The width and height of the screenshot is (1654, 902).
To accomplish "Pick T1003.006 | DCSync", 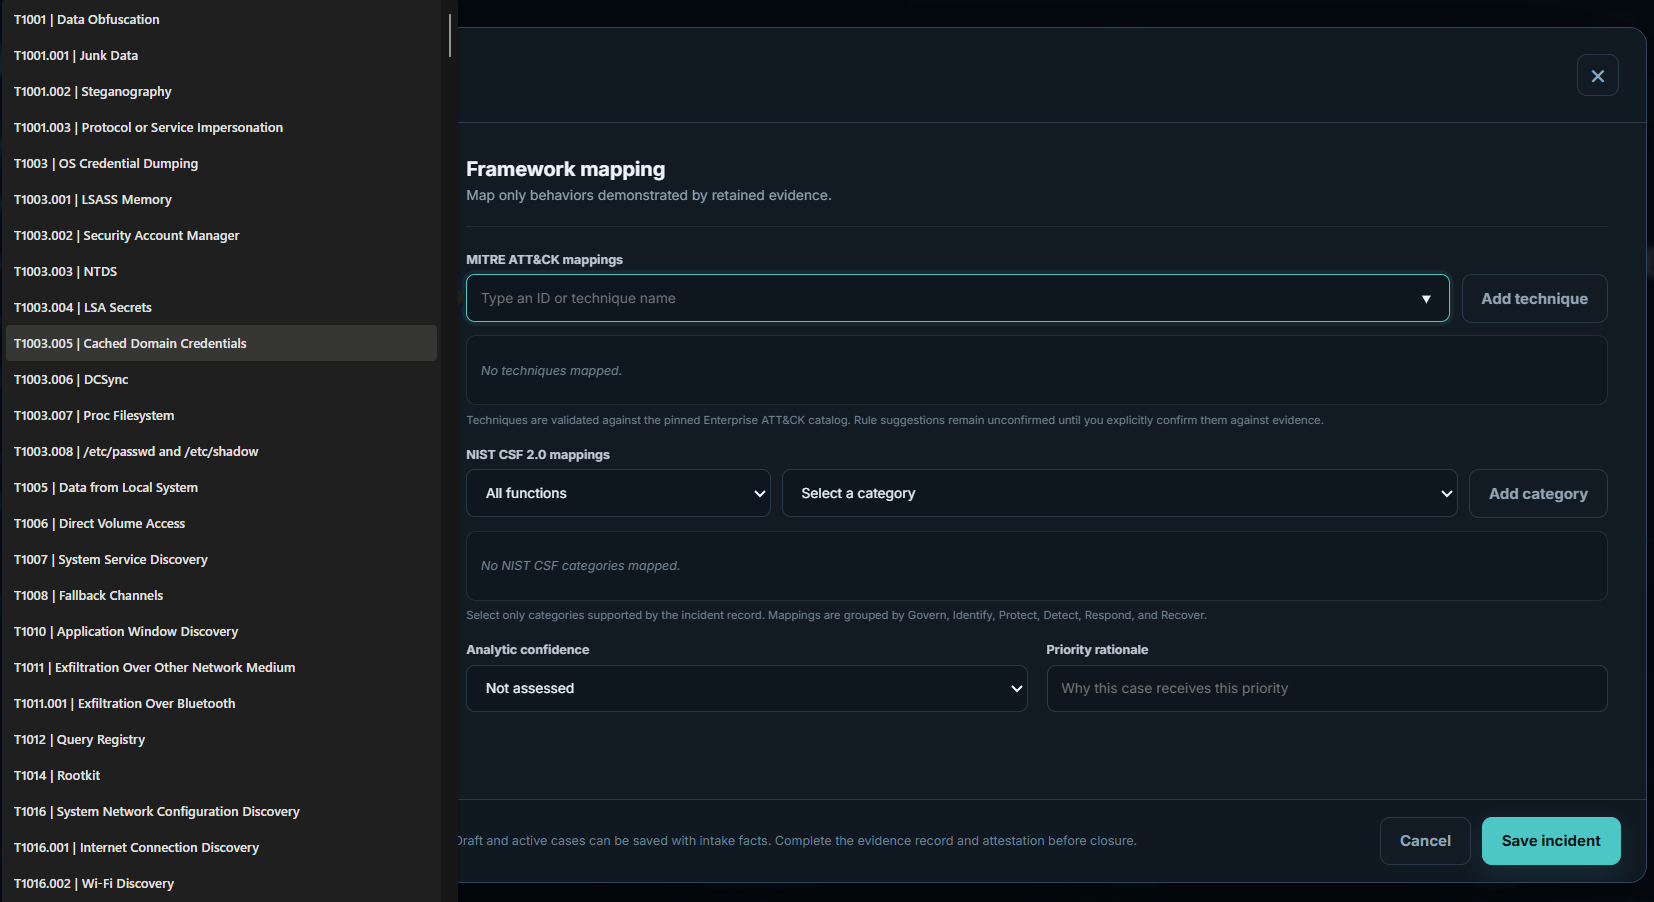I will pos(221,379).
